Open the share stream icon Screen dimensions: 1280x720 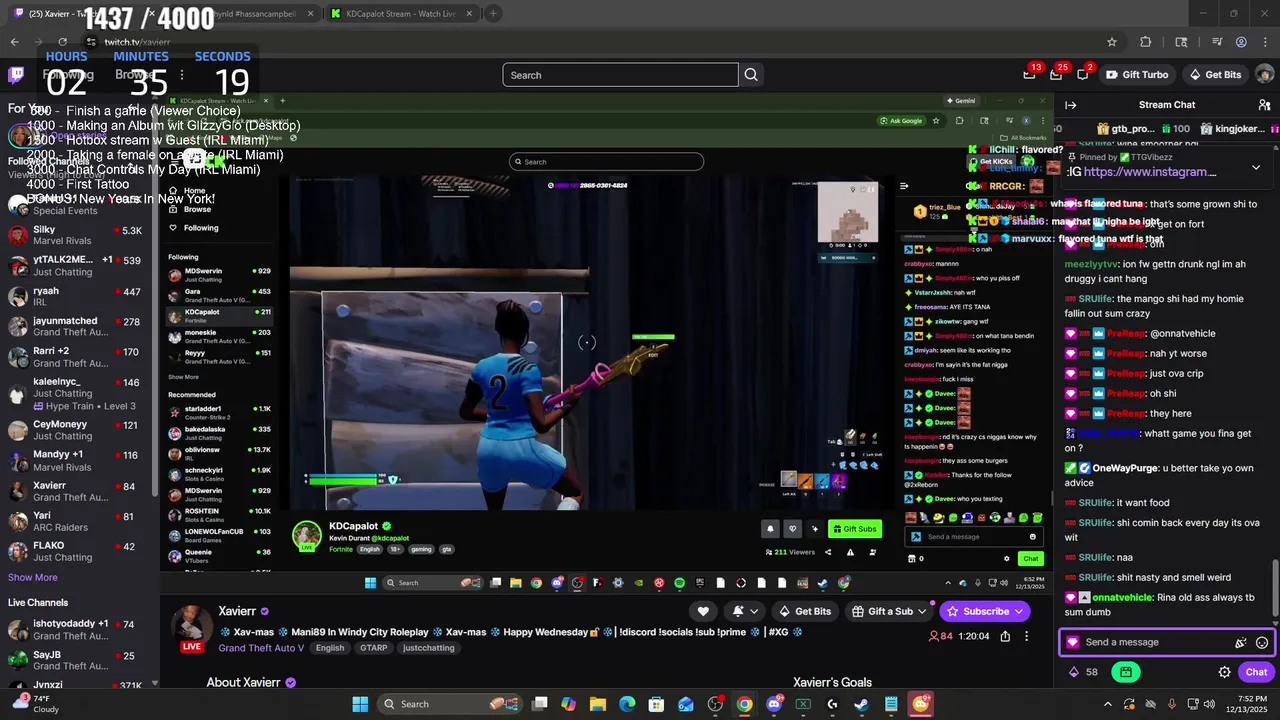1005,636
